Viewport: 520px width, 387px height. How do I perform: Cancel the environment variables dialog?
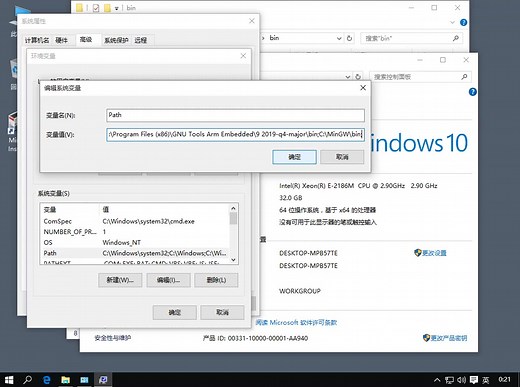222,312
